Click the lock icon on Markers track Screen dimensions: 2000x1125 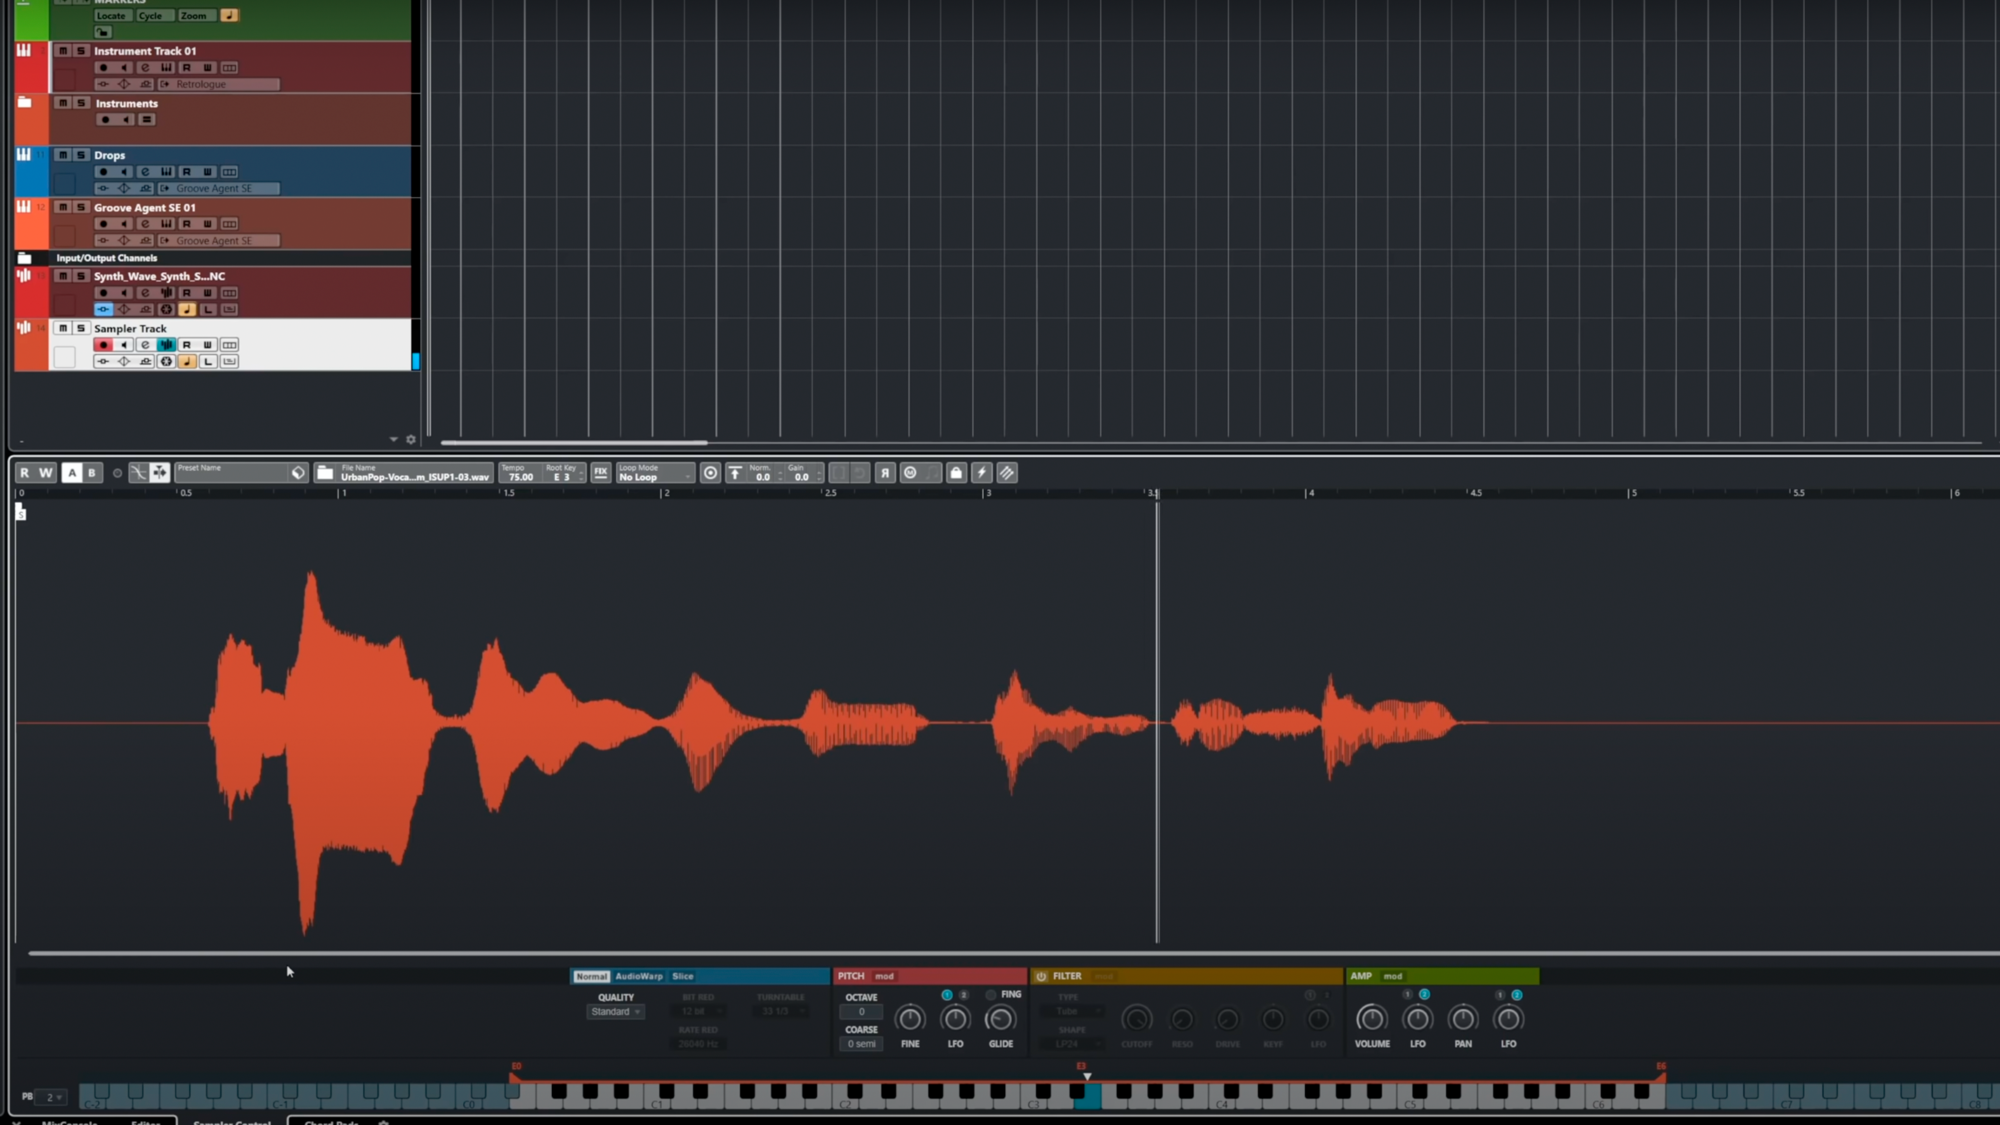coord(102,32)
